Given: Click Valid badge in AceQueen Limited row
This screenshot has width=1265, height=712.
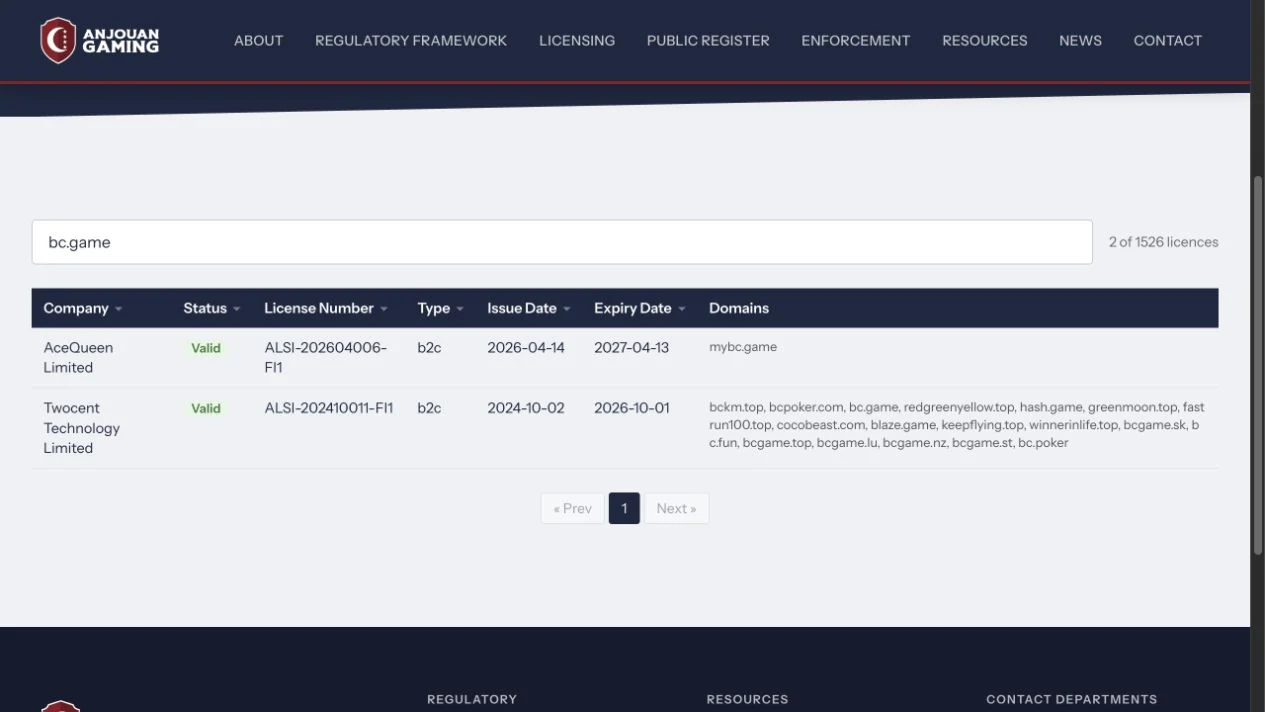Looking at the screenshot, I should 206,348.
